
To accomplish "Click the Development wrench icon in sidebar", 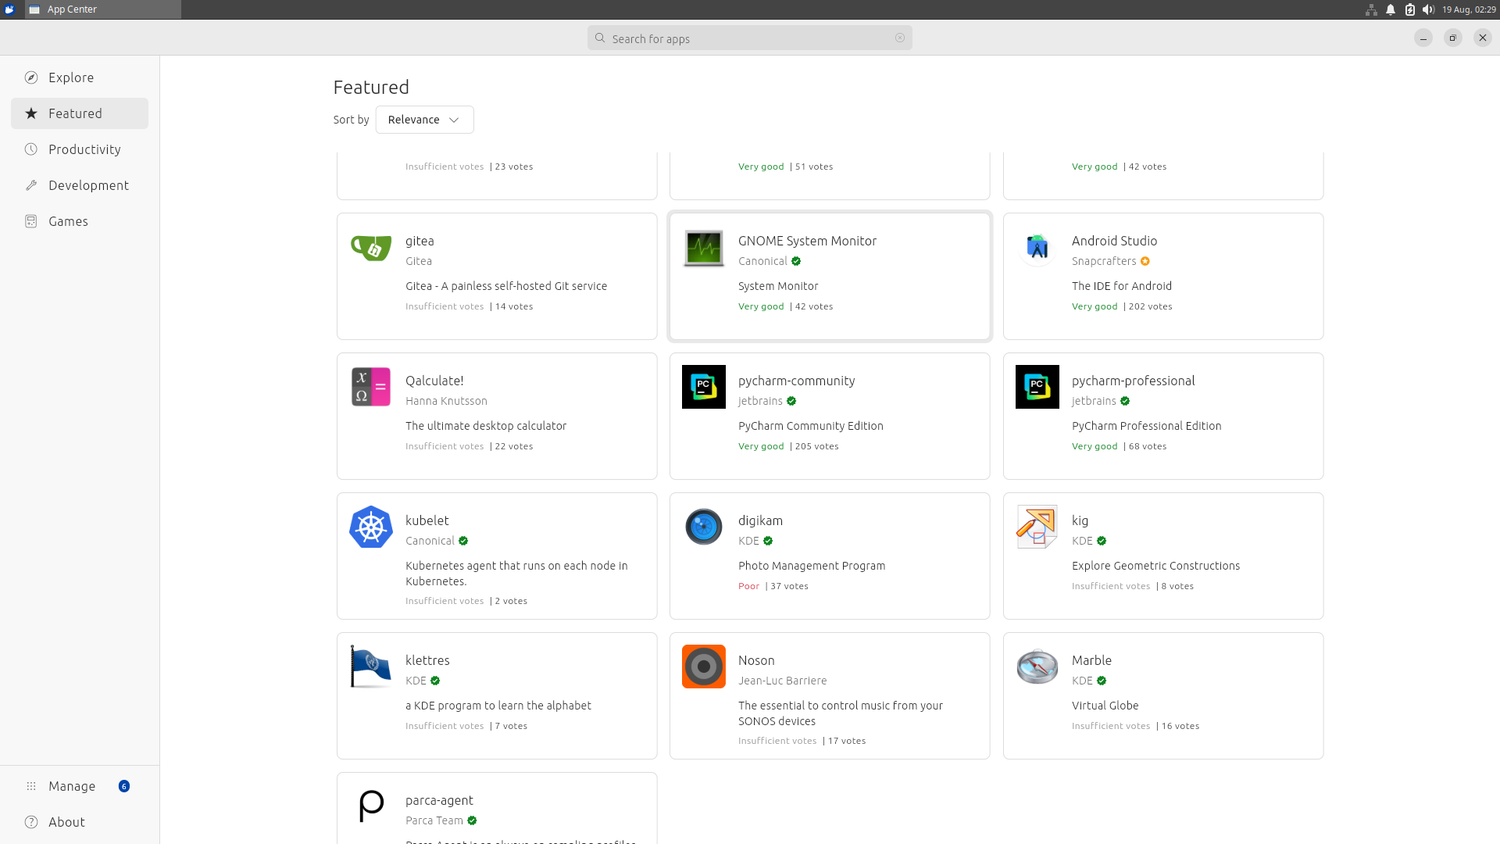I will (x=31, y=185).
